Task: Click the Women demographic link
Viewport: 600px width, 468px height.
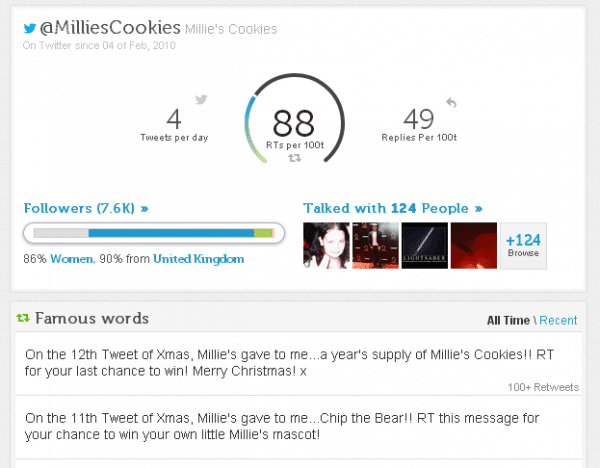Action: pos(72,259)
